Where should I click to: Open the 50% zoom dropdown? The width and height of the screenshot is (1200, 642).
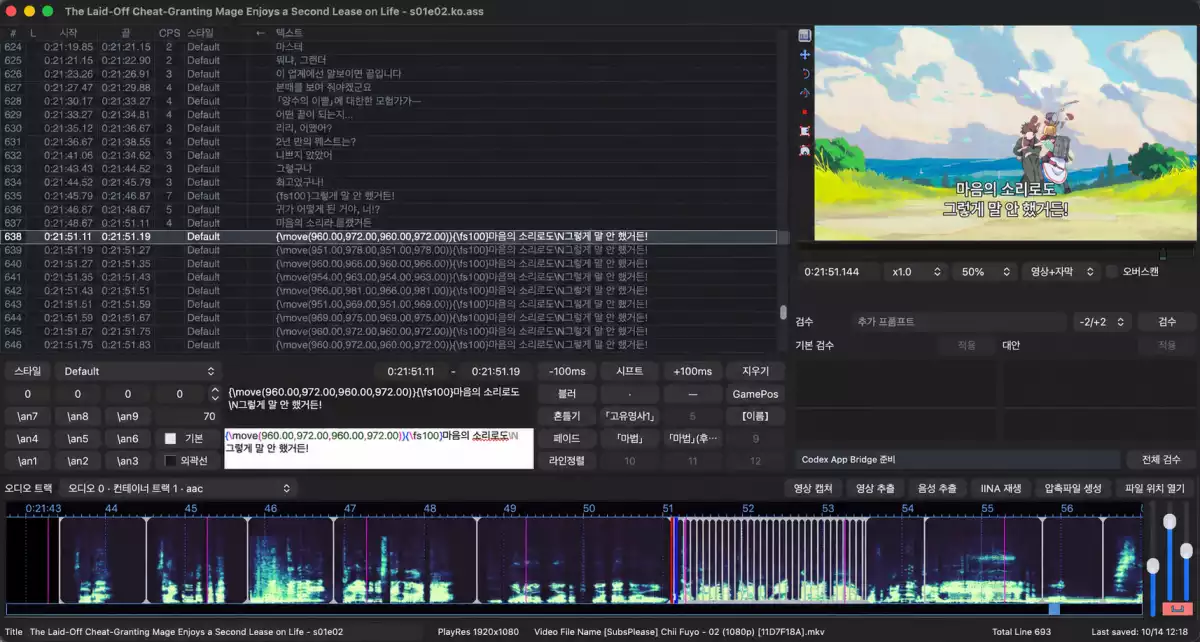tap(983, 272)
